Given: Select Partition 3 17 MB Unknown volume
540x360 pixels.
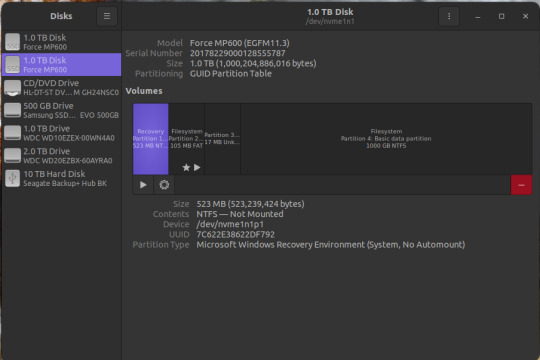Looking at the screenshot, I should coord(222,139).
